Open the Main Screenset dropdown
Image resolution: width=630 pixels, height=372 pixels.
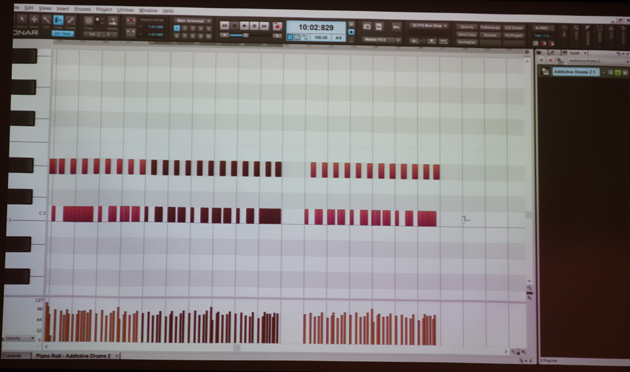point(193,20)
